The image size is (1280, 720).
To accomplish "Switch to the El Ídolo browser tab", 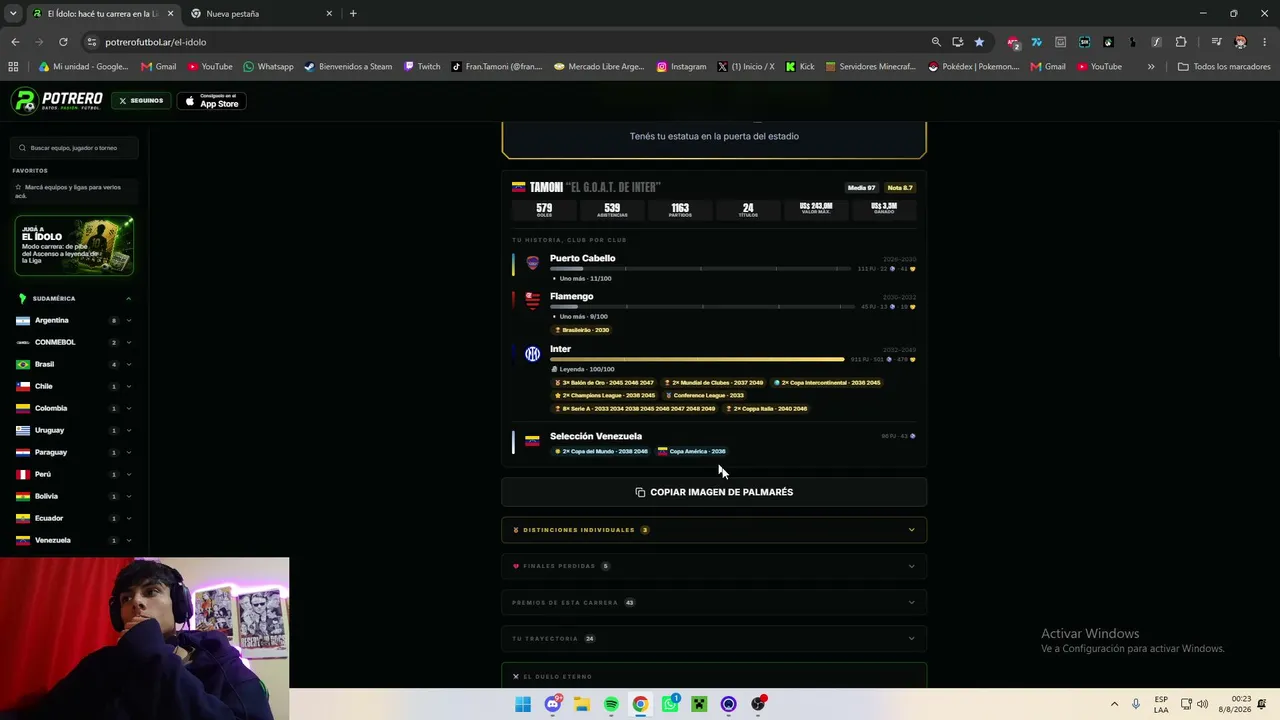I will coord(102,14).
